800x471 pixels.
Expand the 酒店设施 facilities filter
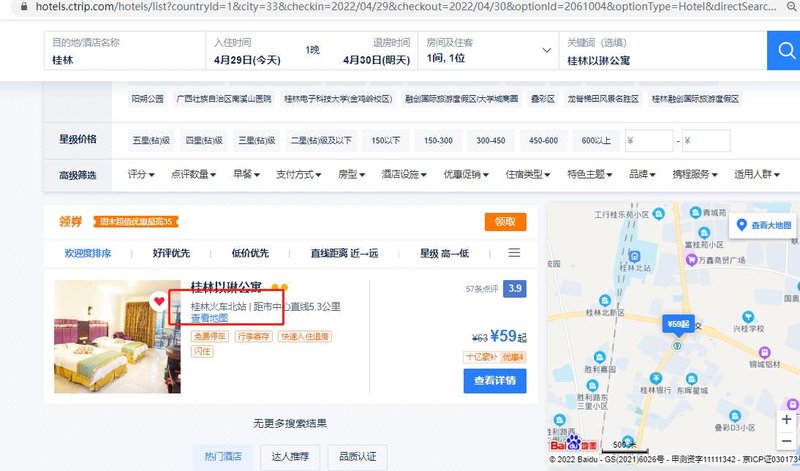tap(404, 175)
